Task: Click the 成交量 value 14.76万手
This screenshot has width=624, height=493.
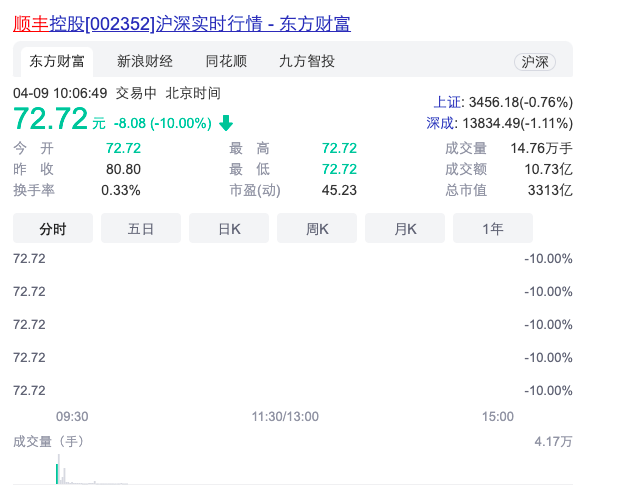Action: 541,148
